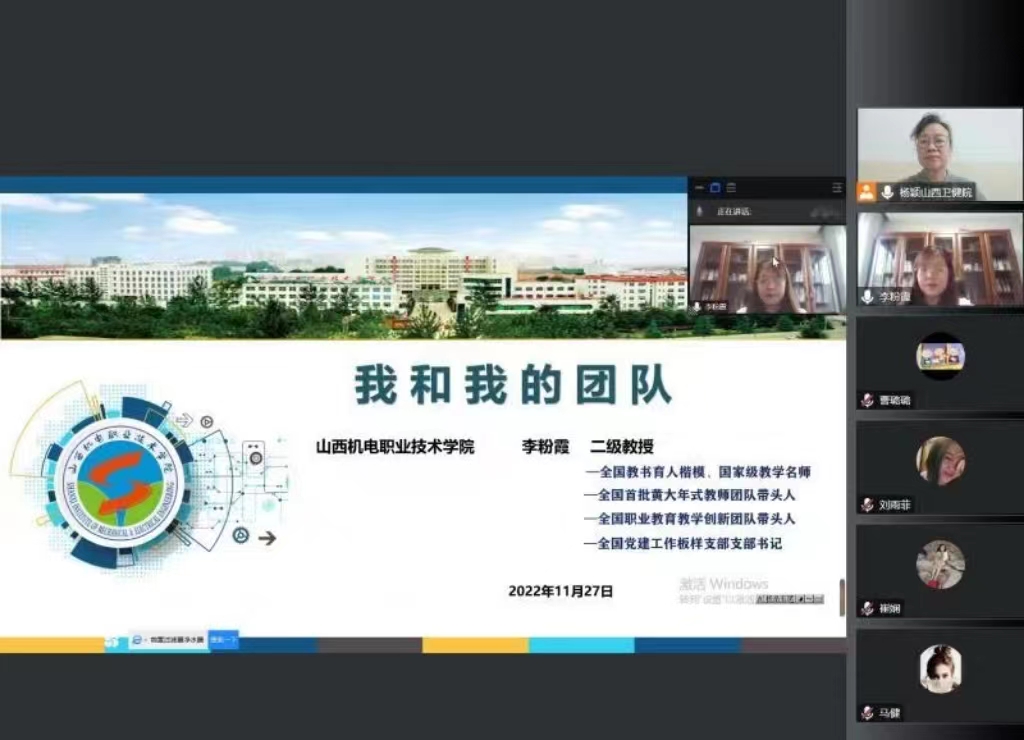The height and width of the screenshot is (740, 1024).
Task: Click the vertical scrollbar at slide's right edge
Action: coord(841,597)
